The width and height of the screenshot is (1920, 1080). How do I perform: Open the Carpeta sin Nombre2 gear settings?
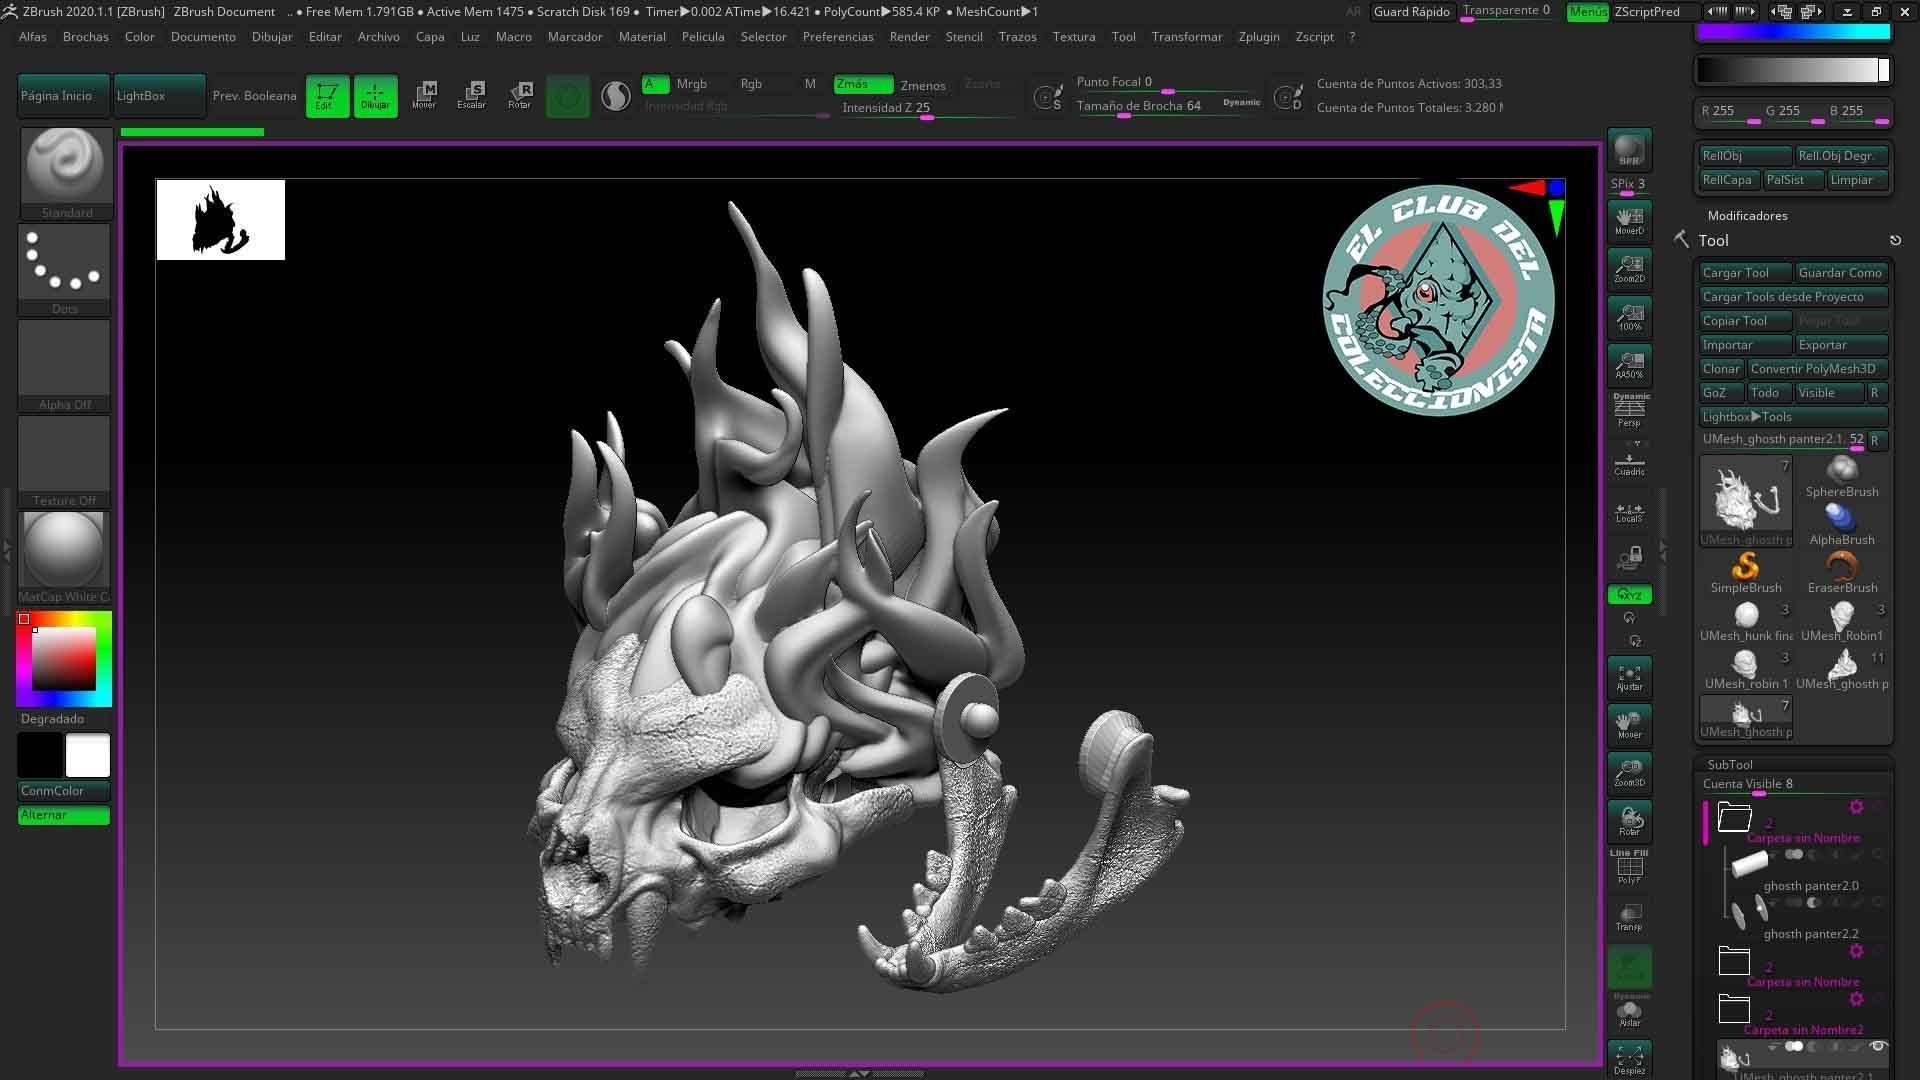[x=1856, y=999]
